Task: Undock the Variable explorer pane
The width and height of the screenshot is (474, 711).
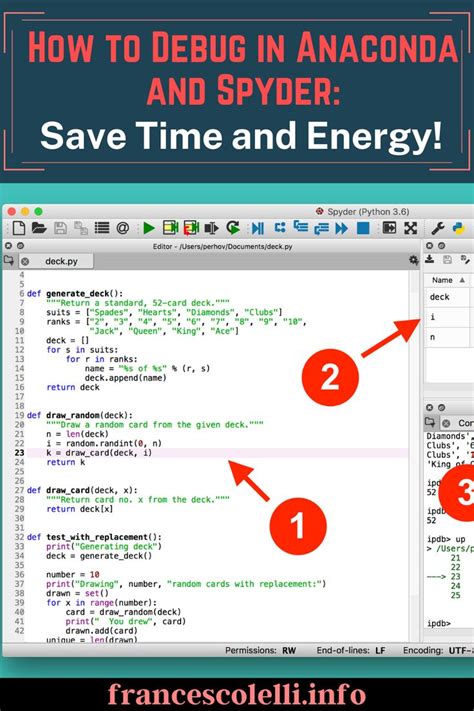Action: click(441, 246)
